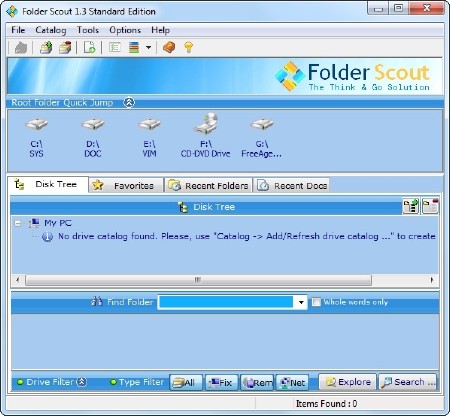Click the colored layout bars toolbar icon
Viewport: 450px width, 416px height.
click(134, 47)
